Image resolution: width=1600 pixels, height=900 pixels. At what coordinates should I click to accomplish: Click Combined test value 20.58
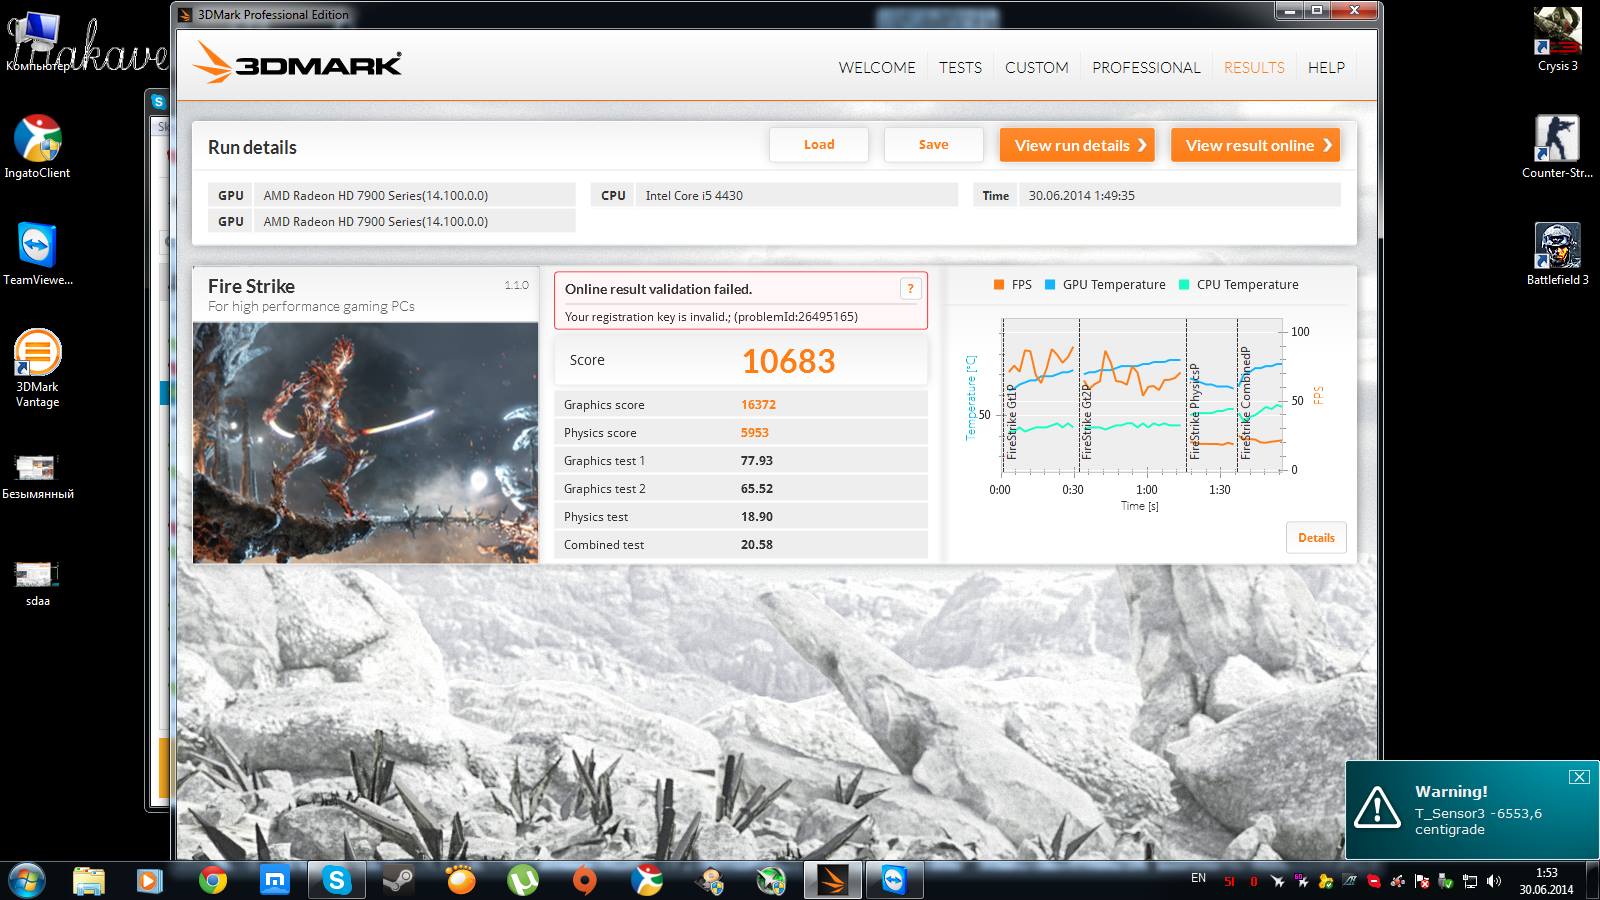756,545
